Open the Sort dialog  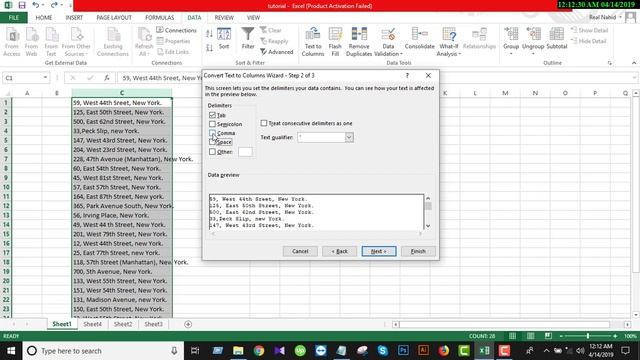click(224, 39)
